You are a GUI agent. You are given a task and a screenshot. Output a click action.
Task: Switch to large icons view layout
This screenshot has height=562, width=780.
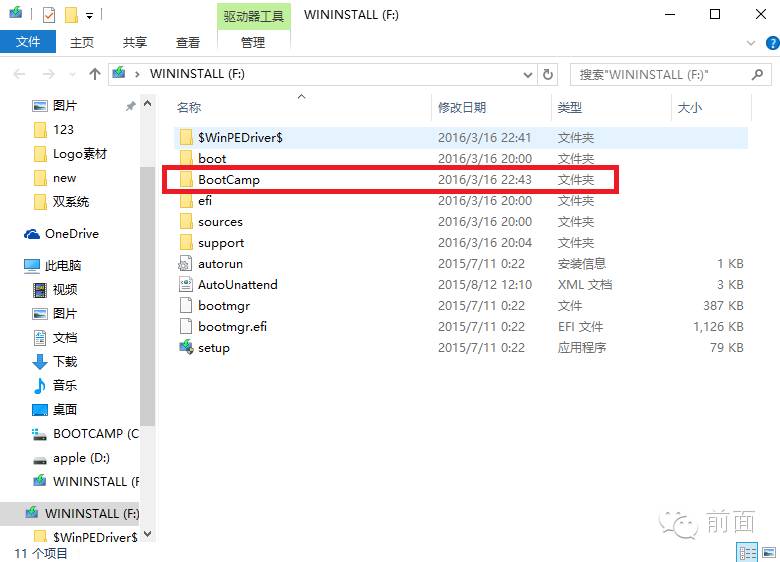769,552
